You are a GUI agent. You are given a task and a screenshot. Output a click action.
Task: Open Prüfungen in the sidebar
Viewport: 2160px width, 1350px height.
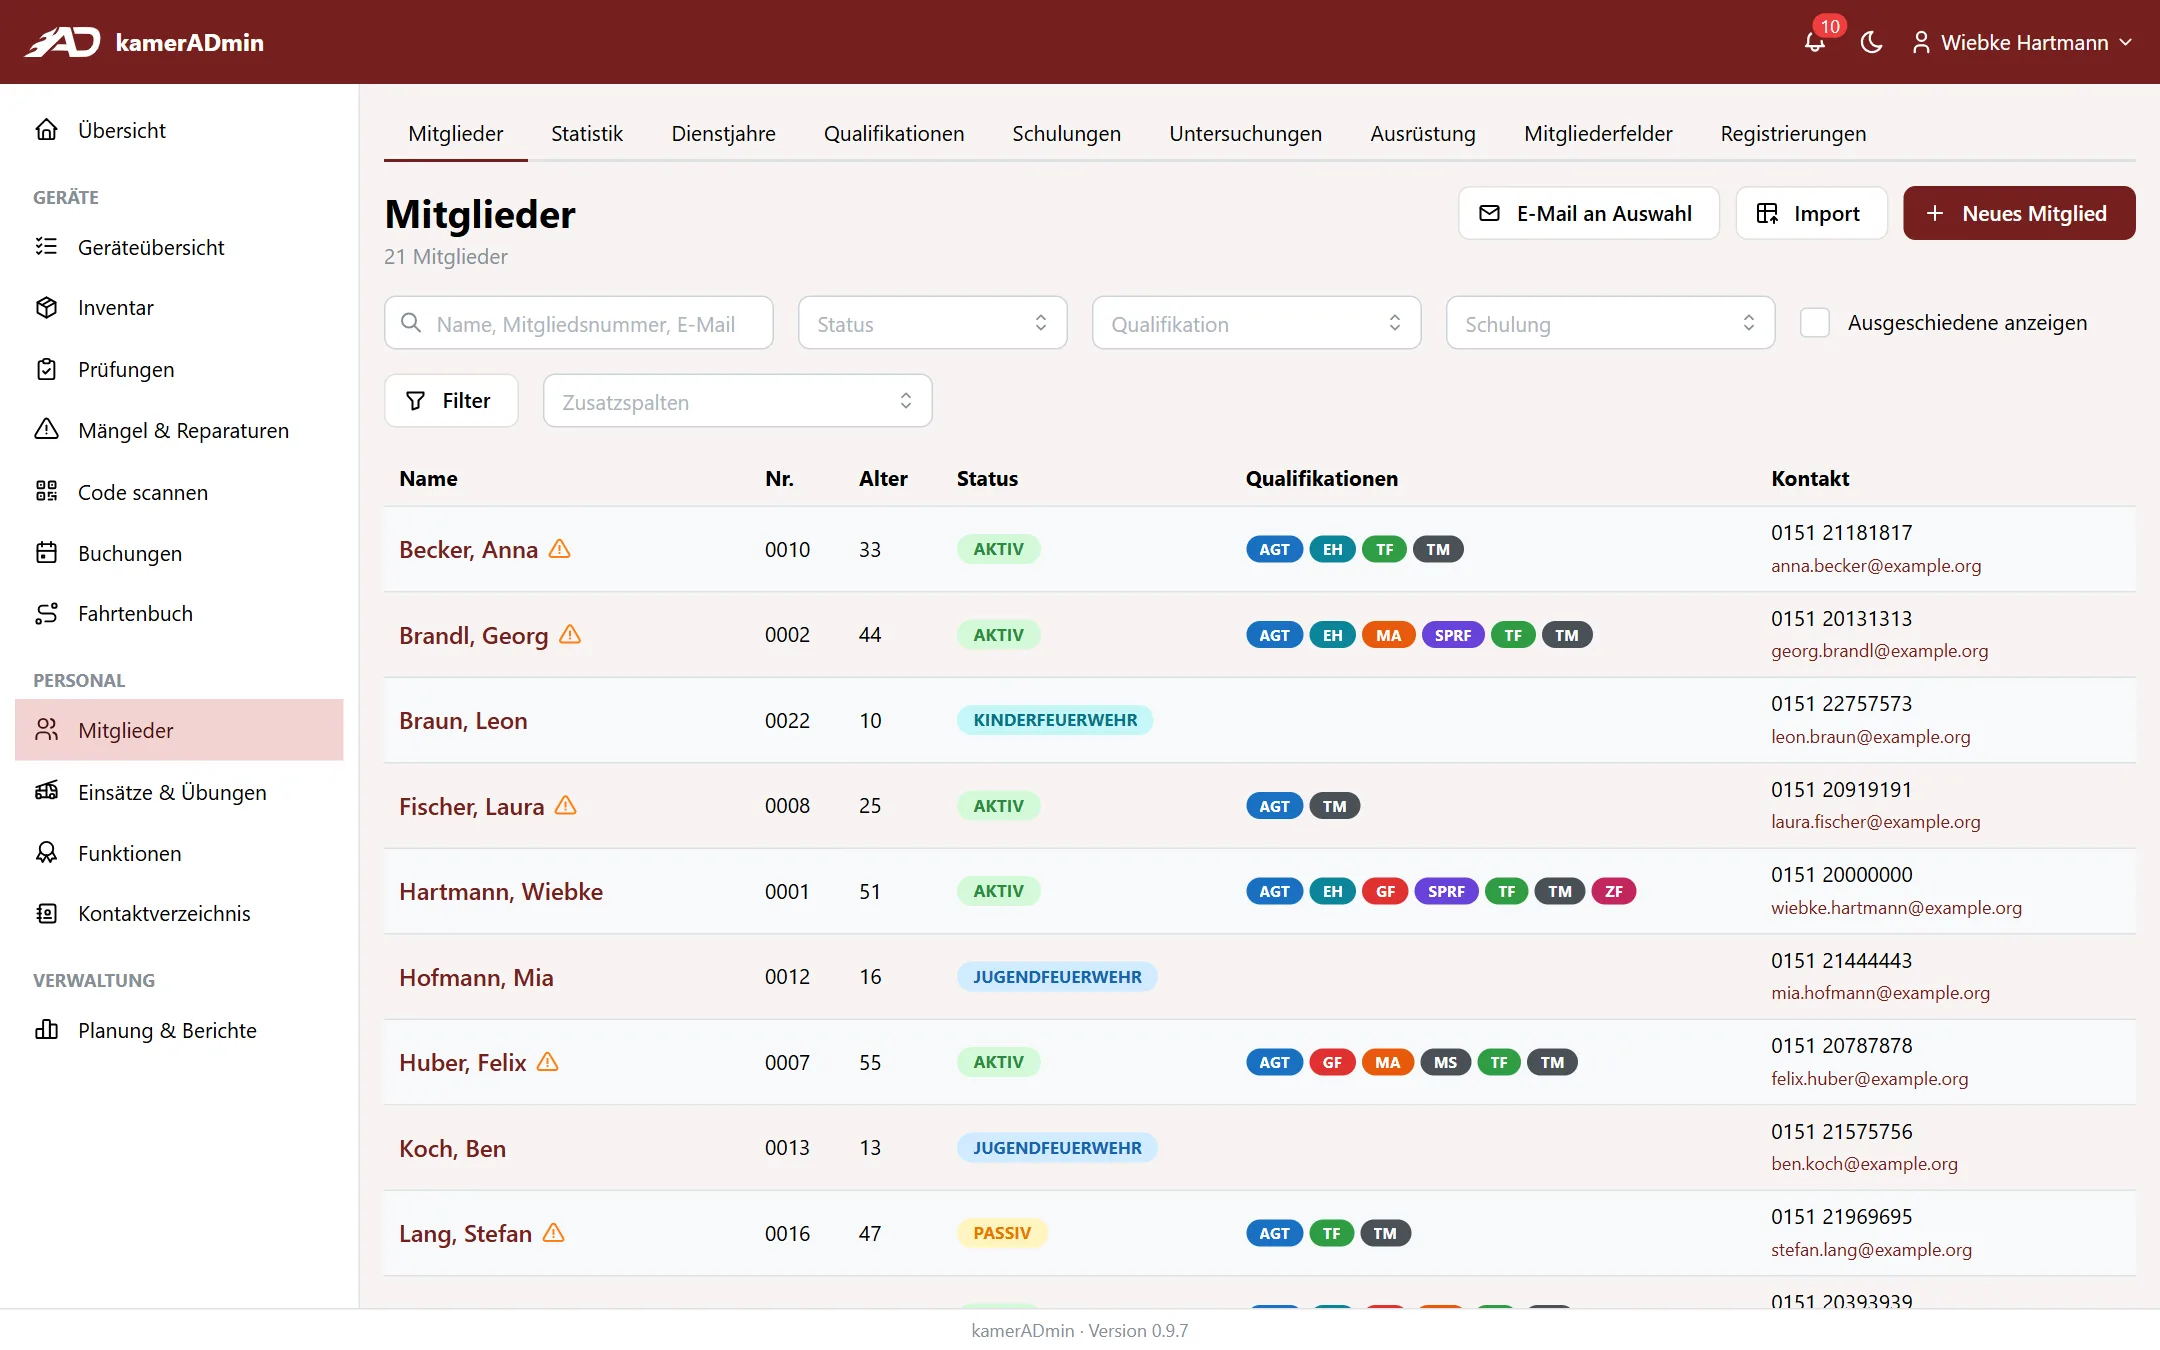pyautogui.click(x=179, y=369)
